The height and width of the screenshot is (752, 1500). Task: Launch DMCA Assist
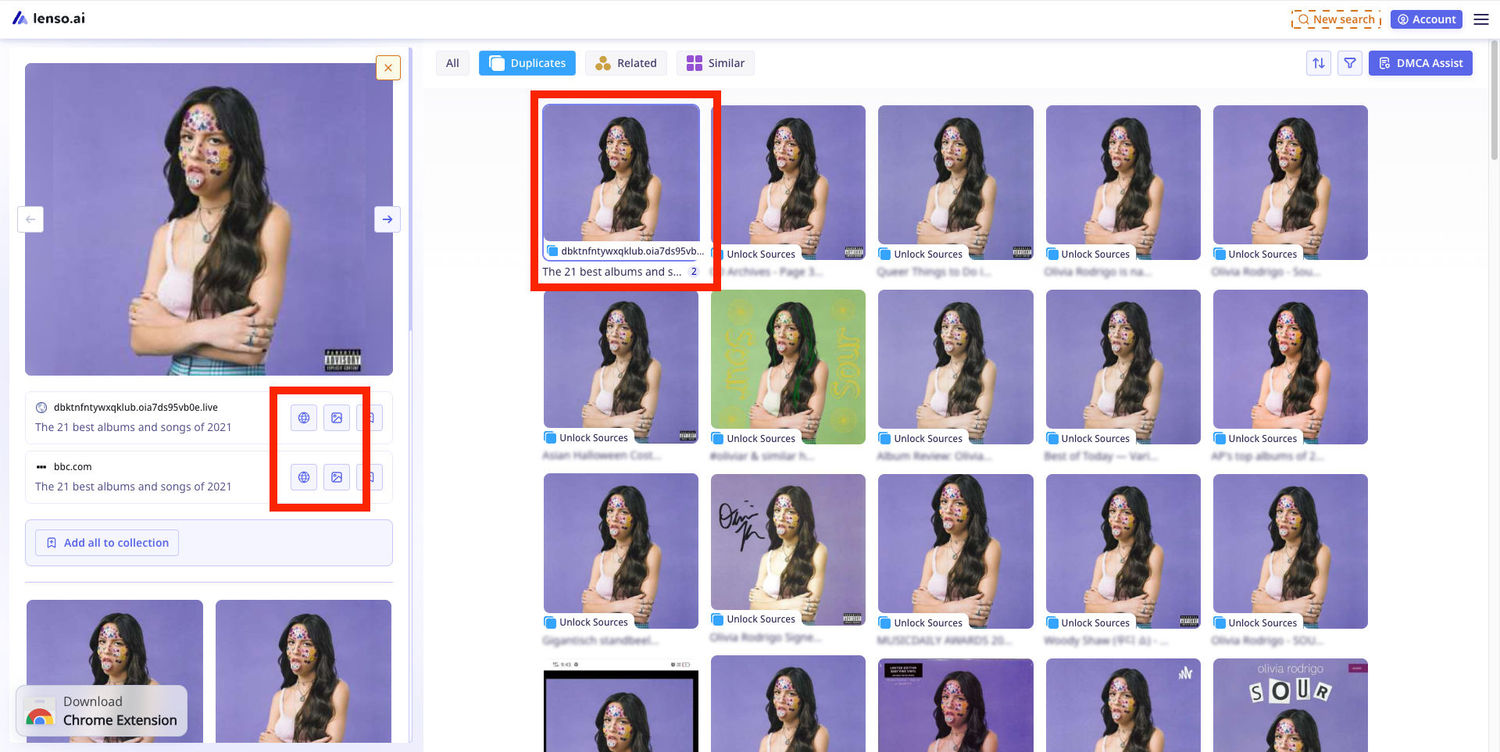click(1421, 63)
